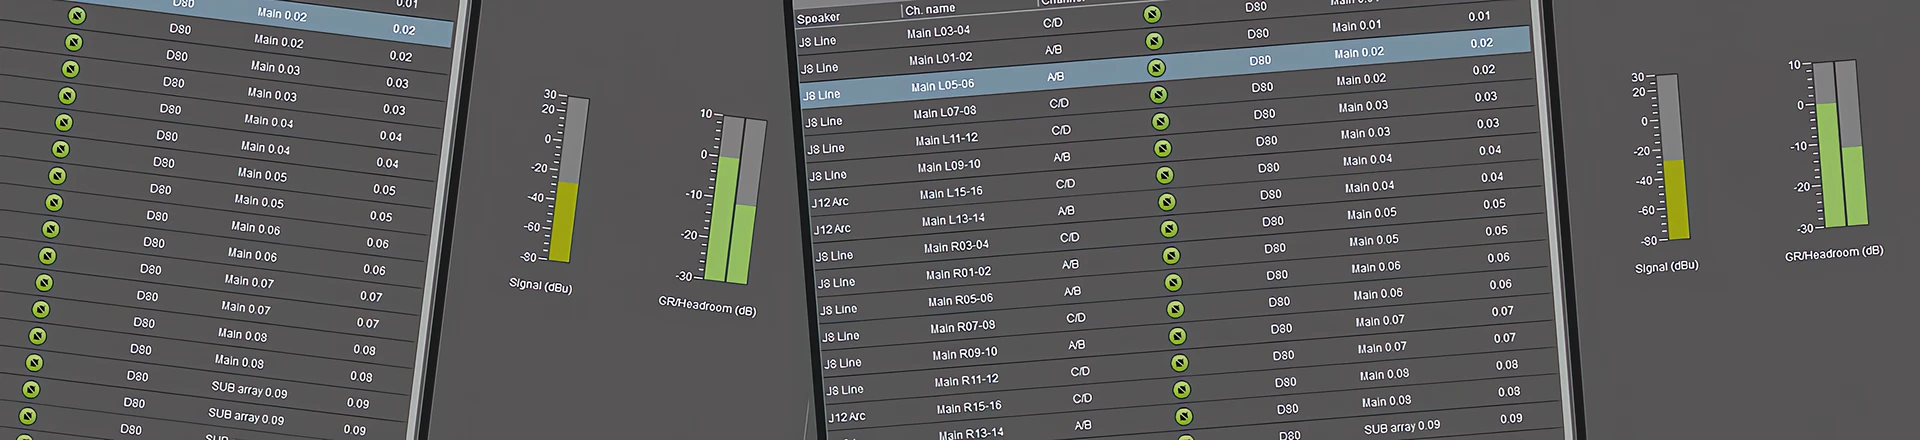Select the highlighted Main L05-06 channel name

point(942,86)
